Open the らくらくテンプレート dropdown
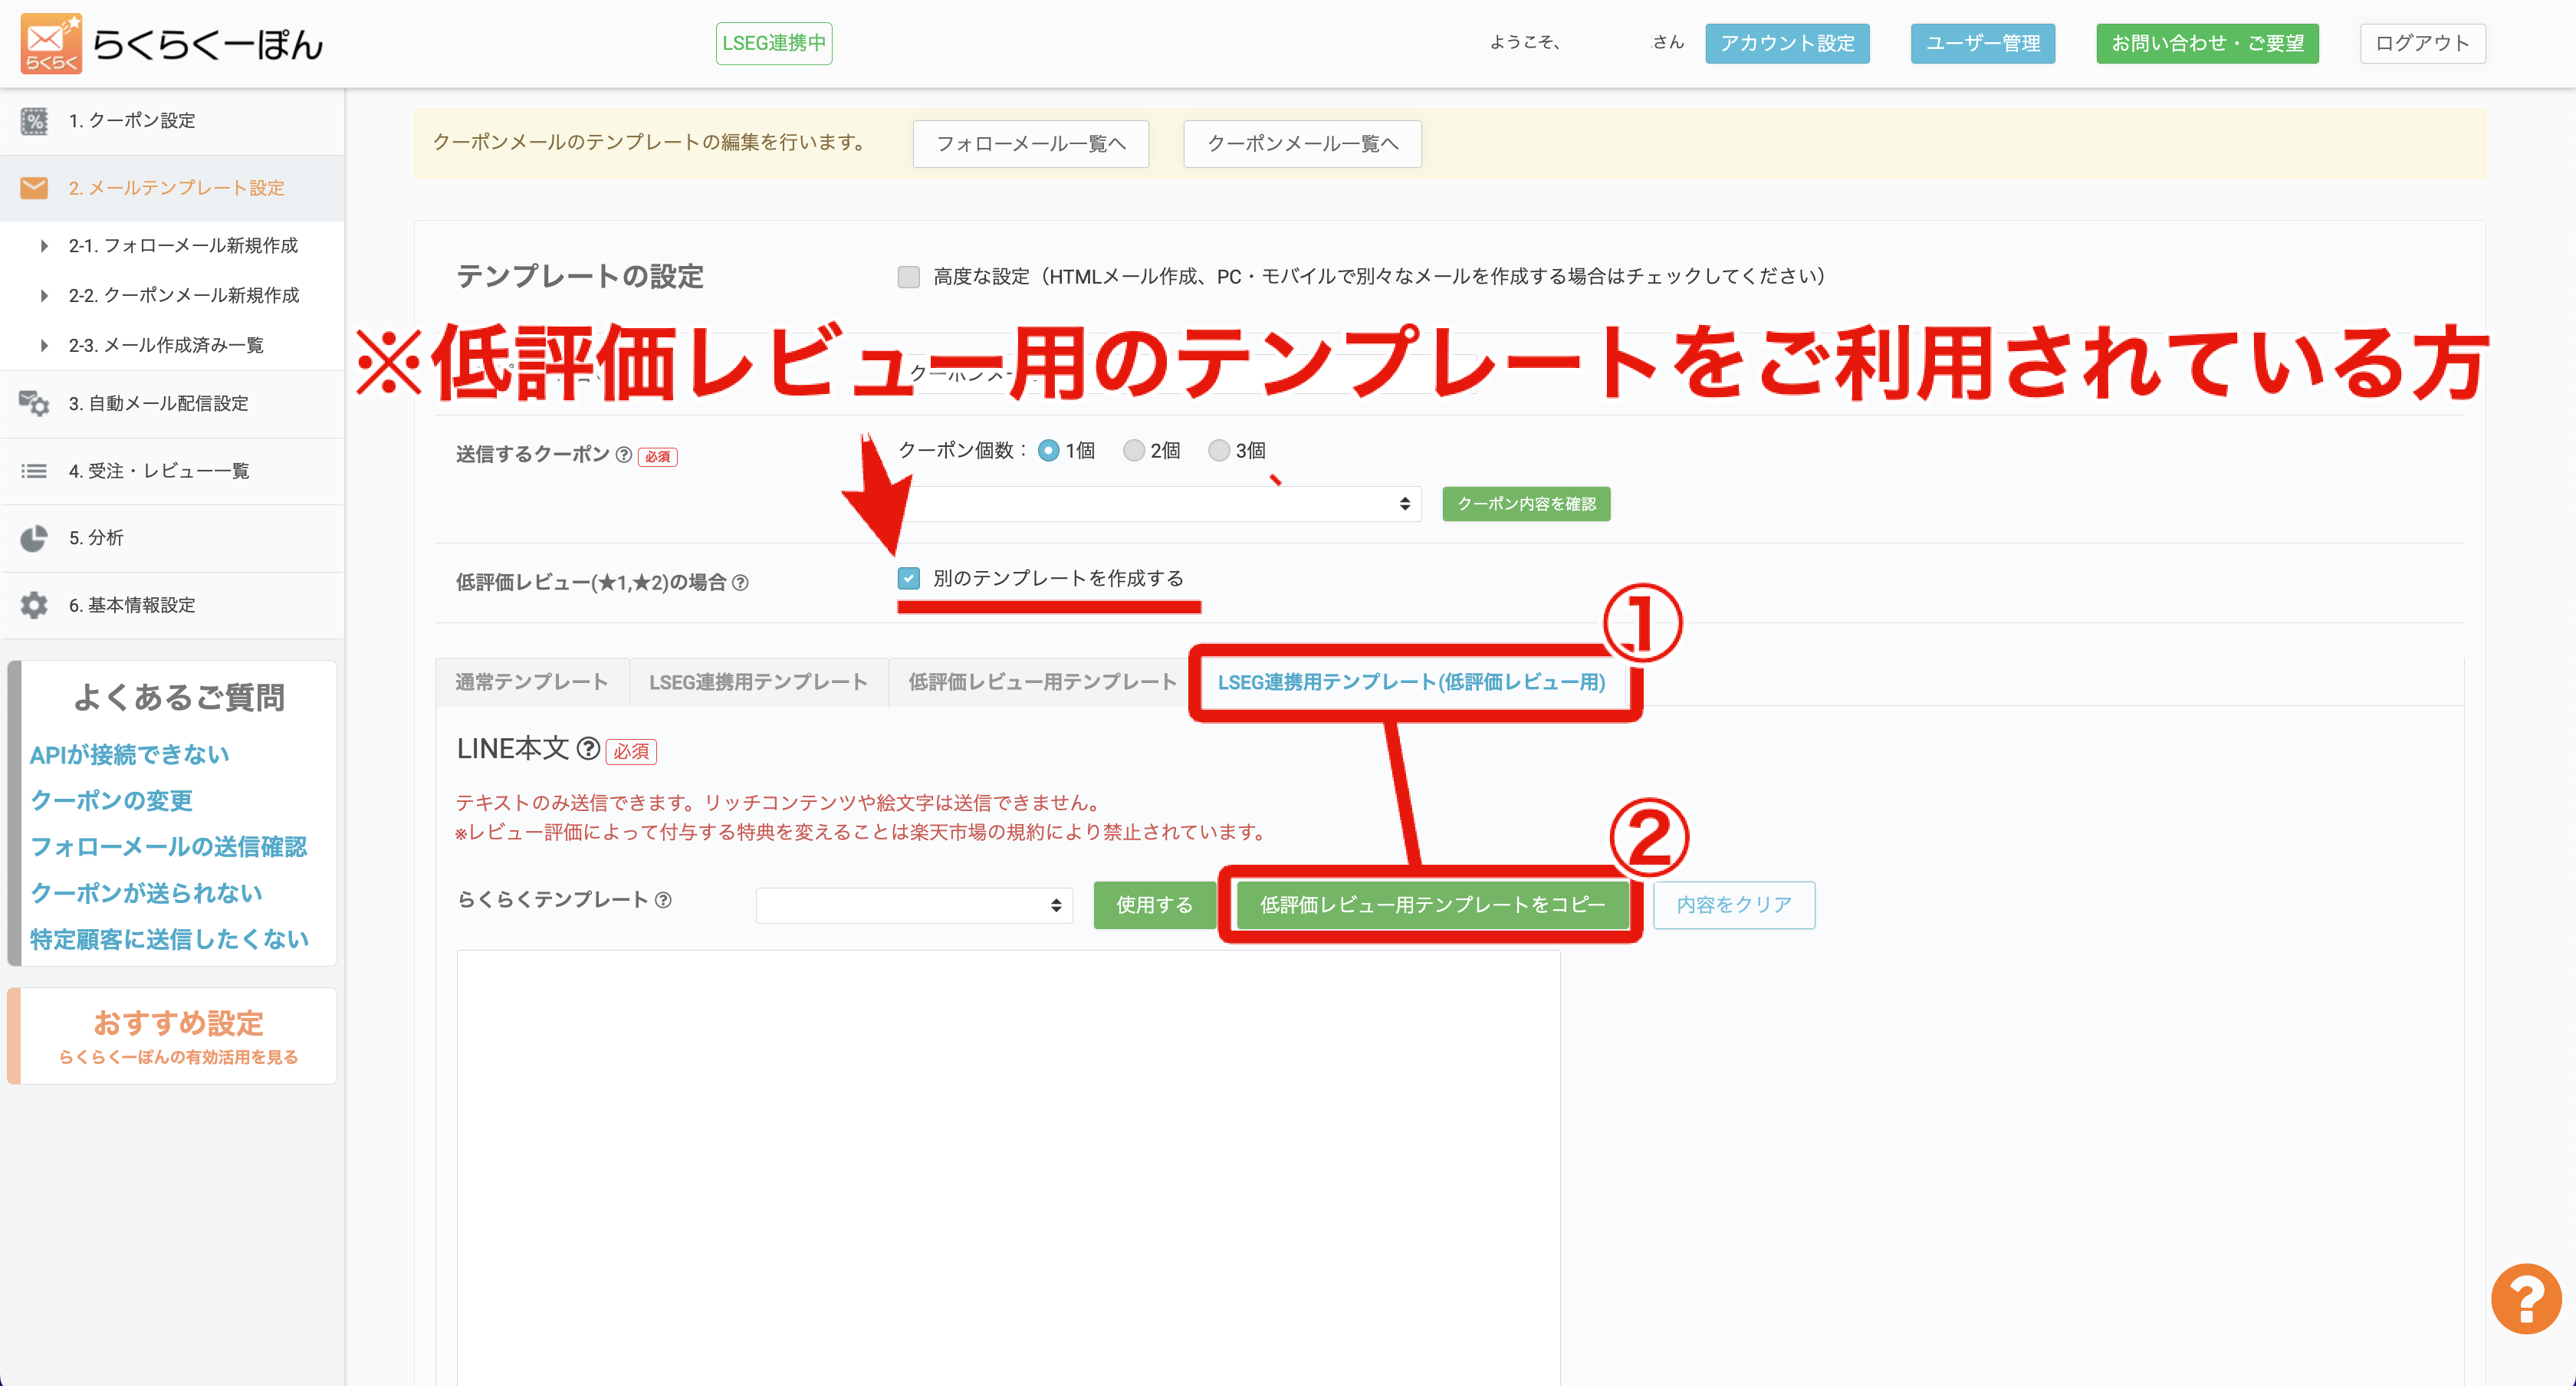The height and width of the screenshot is (1386, 2576). pos(914,905)
